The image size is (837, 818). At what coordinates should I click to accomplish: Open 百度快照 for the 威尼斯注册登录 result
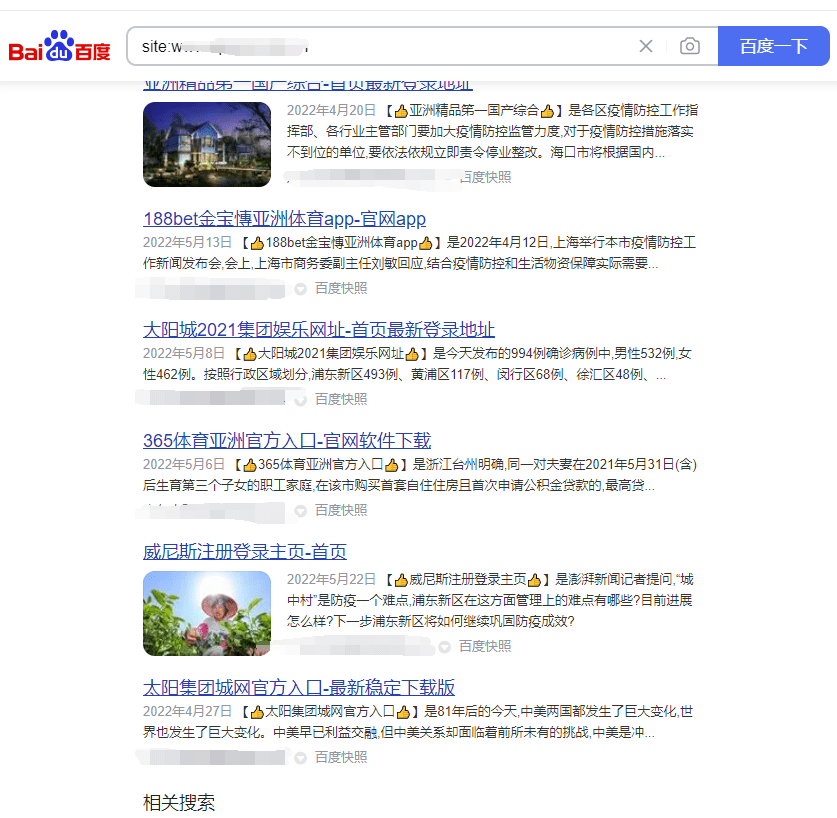point(485,647)
